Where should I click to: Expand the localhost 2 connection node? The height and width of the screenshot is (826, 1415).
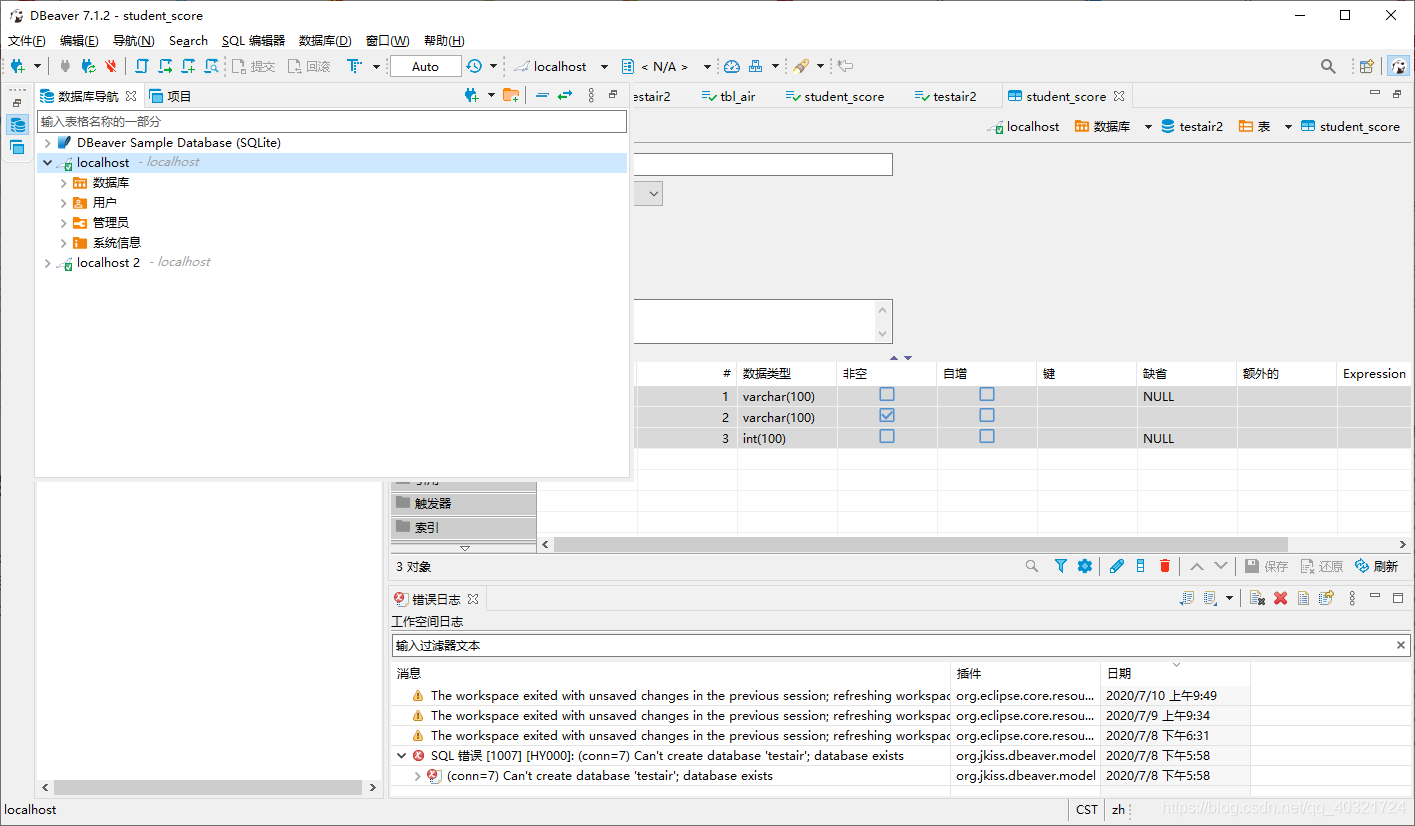coord(47,263)
